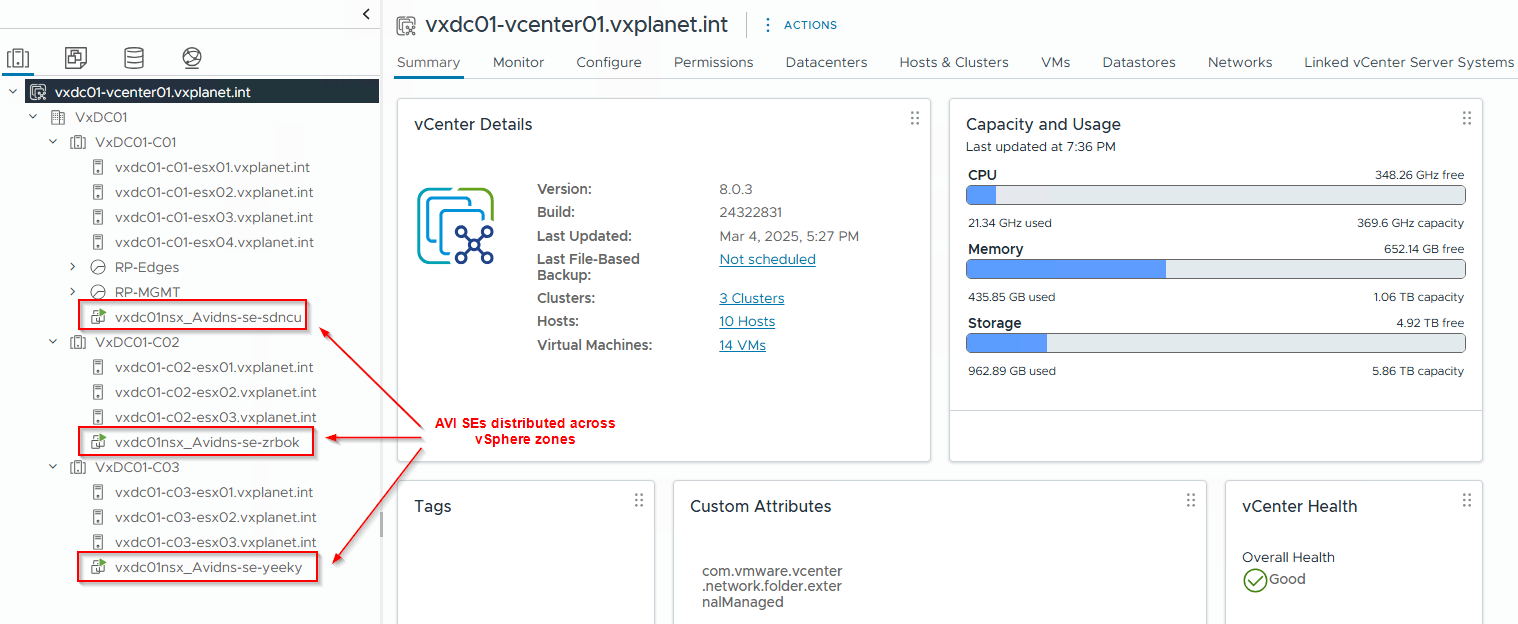Click the datacenter icon next to VxDC01
The image size is (1518, 624).
(57, 117)
